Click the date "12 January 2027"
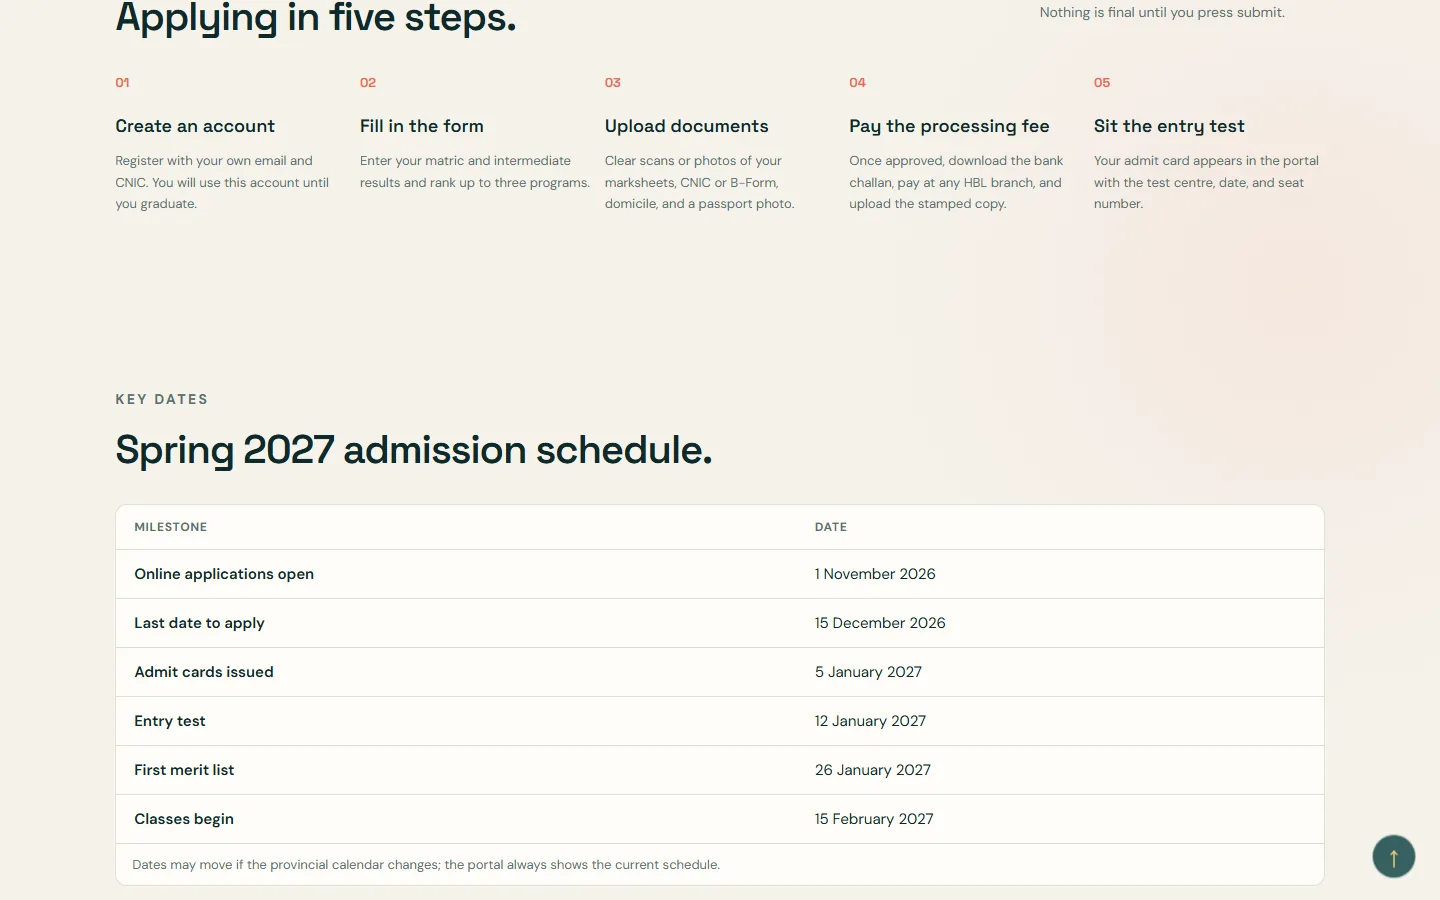Screen dimensions: 1440x900 [870, 721]
